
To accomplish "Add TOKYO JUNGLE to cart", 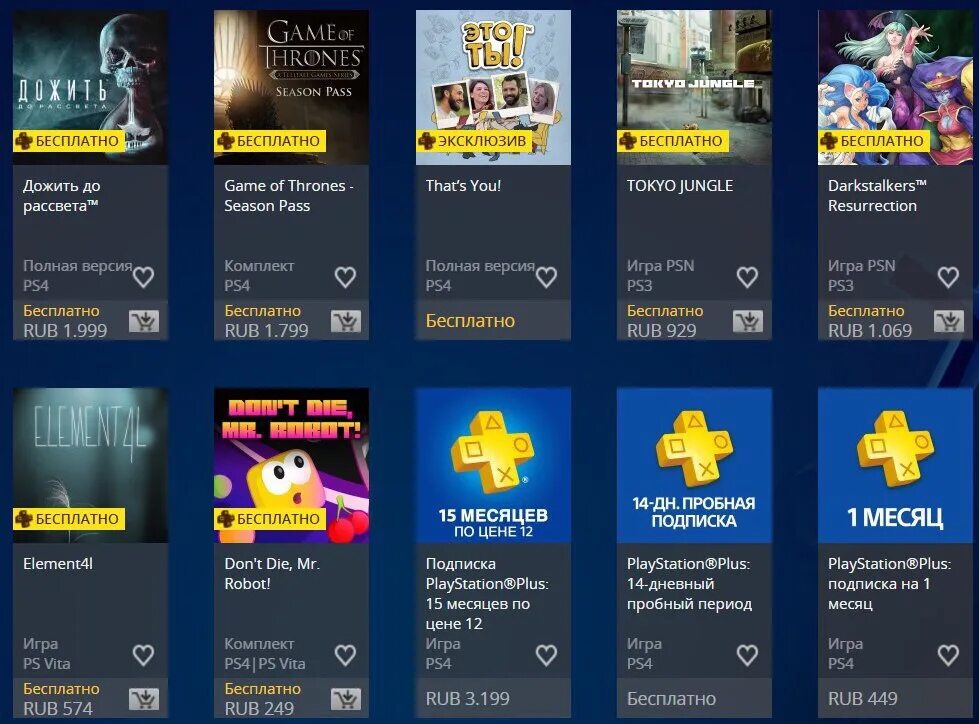I will [x=747, y=321].
